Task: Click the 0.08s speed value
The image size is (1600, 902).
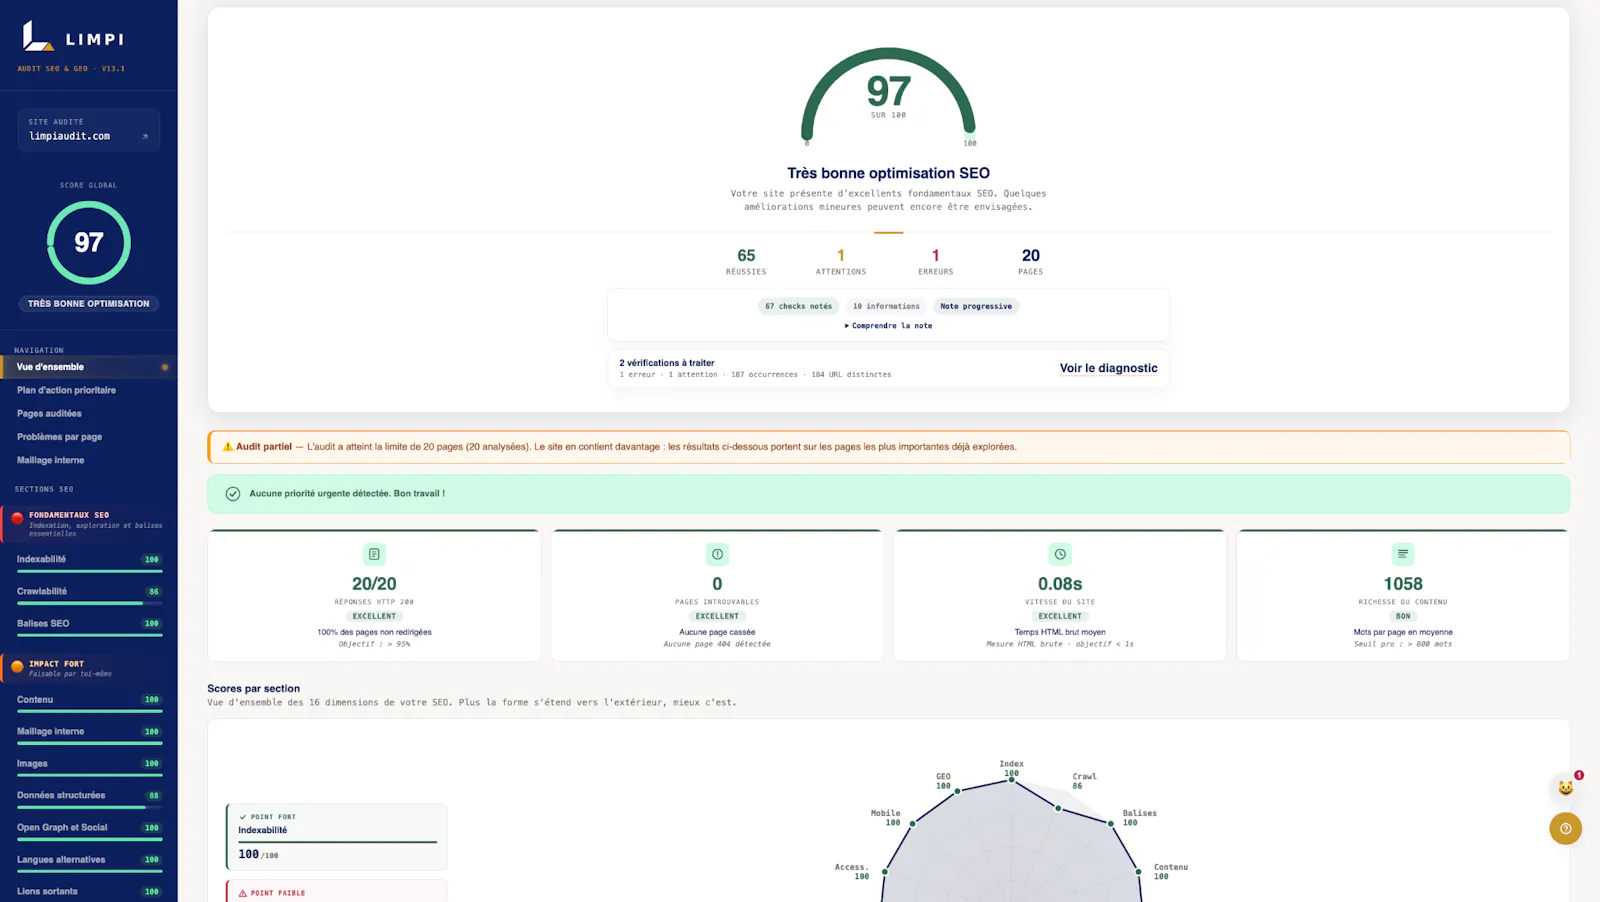Action: pyautogui.click(x=1060, y=584)
